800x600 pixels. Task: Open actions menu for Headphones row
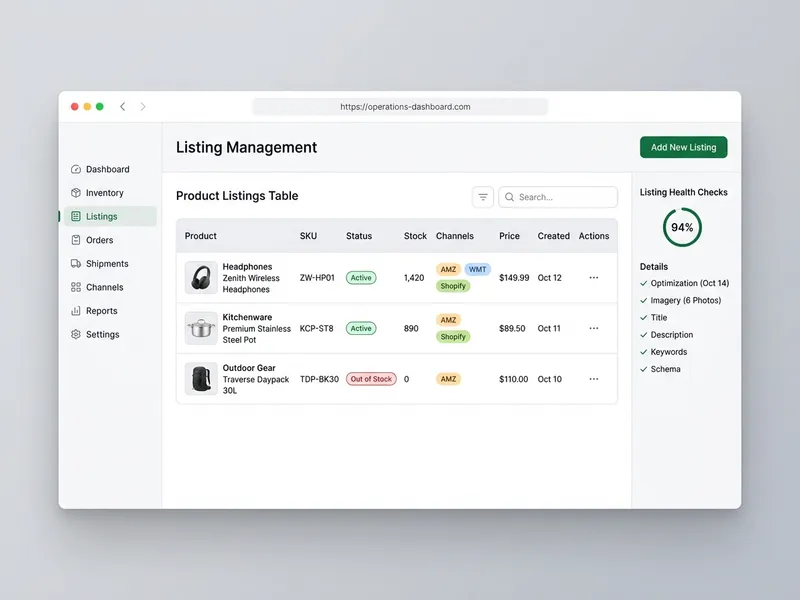(x=594, y=278)
